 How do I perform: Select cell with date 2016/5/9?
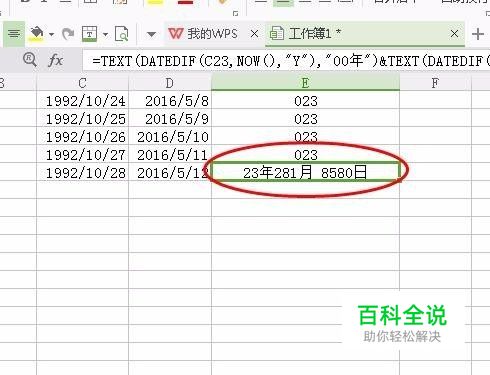tap(170, 119)
